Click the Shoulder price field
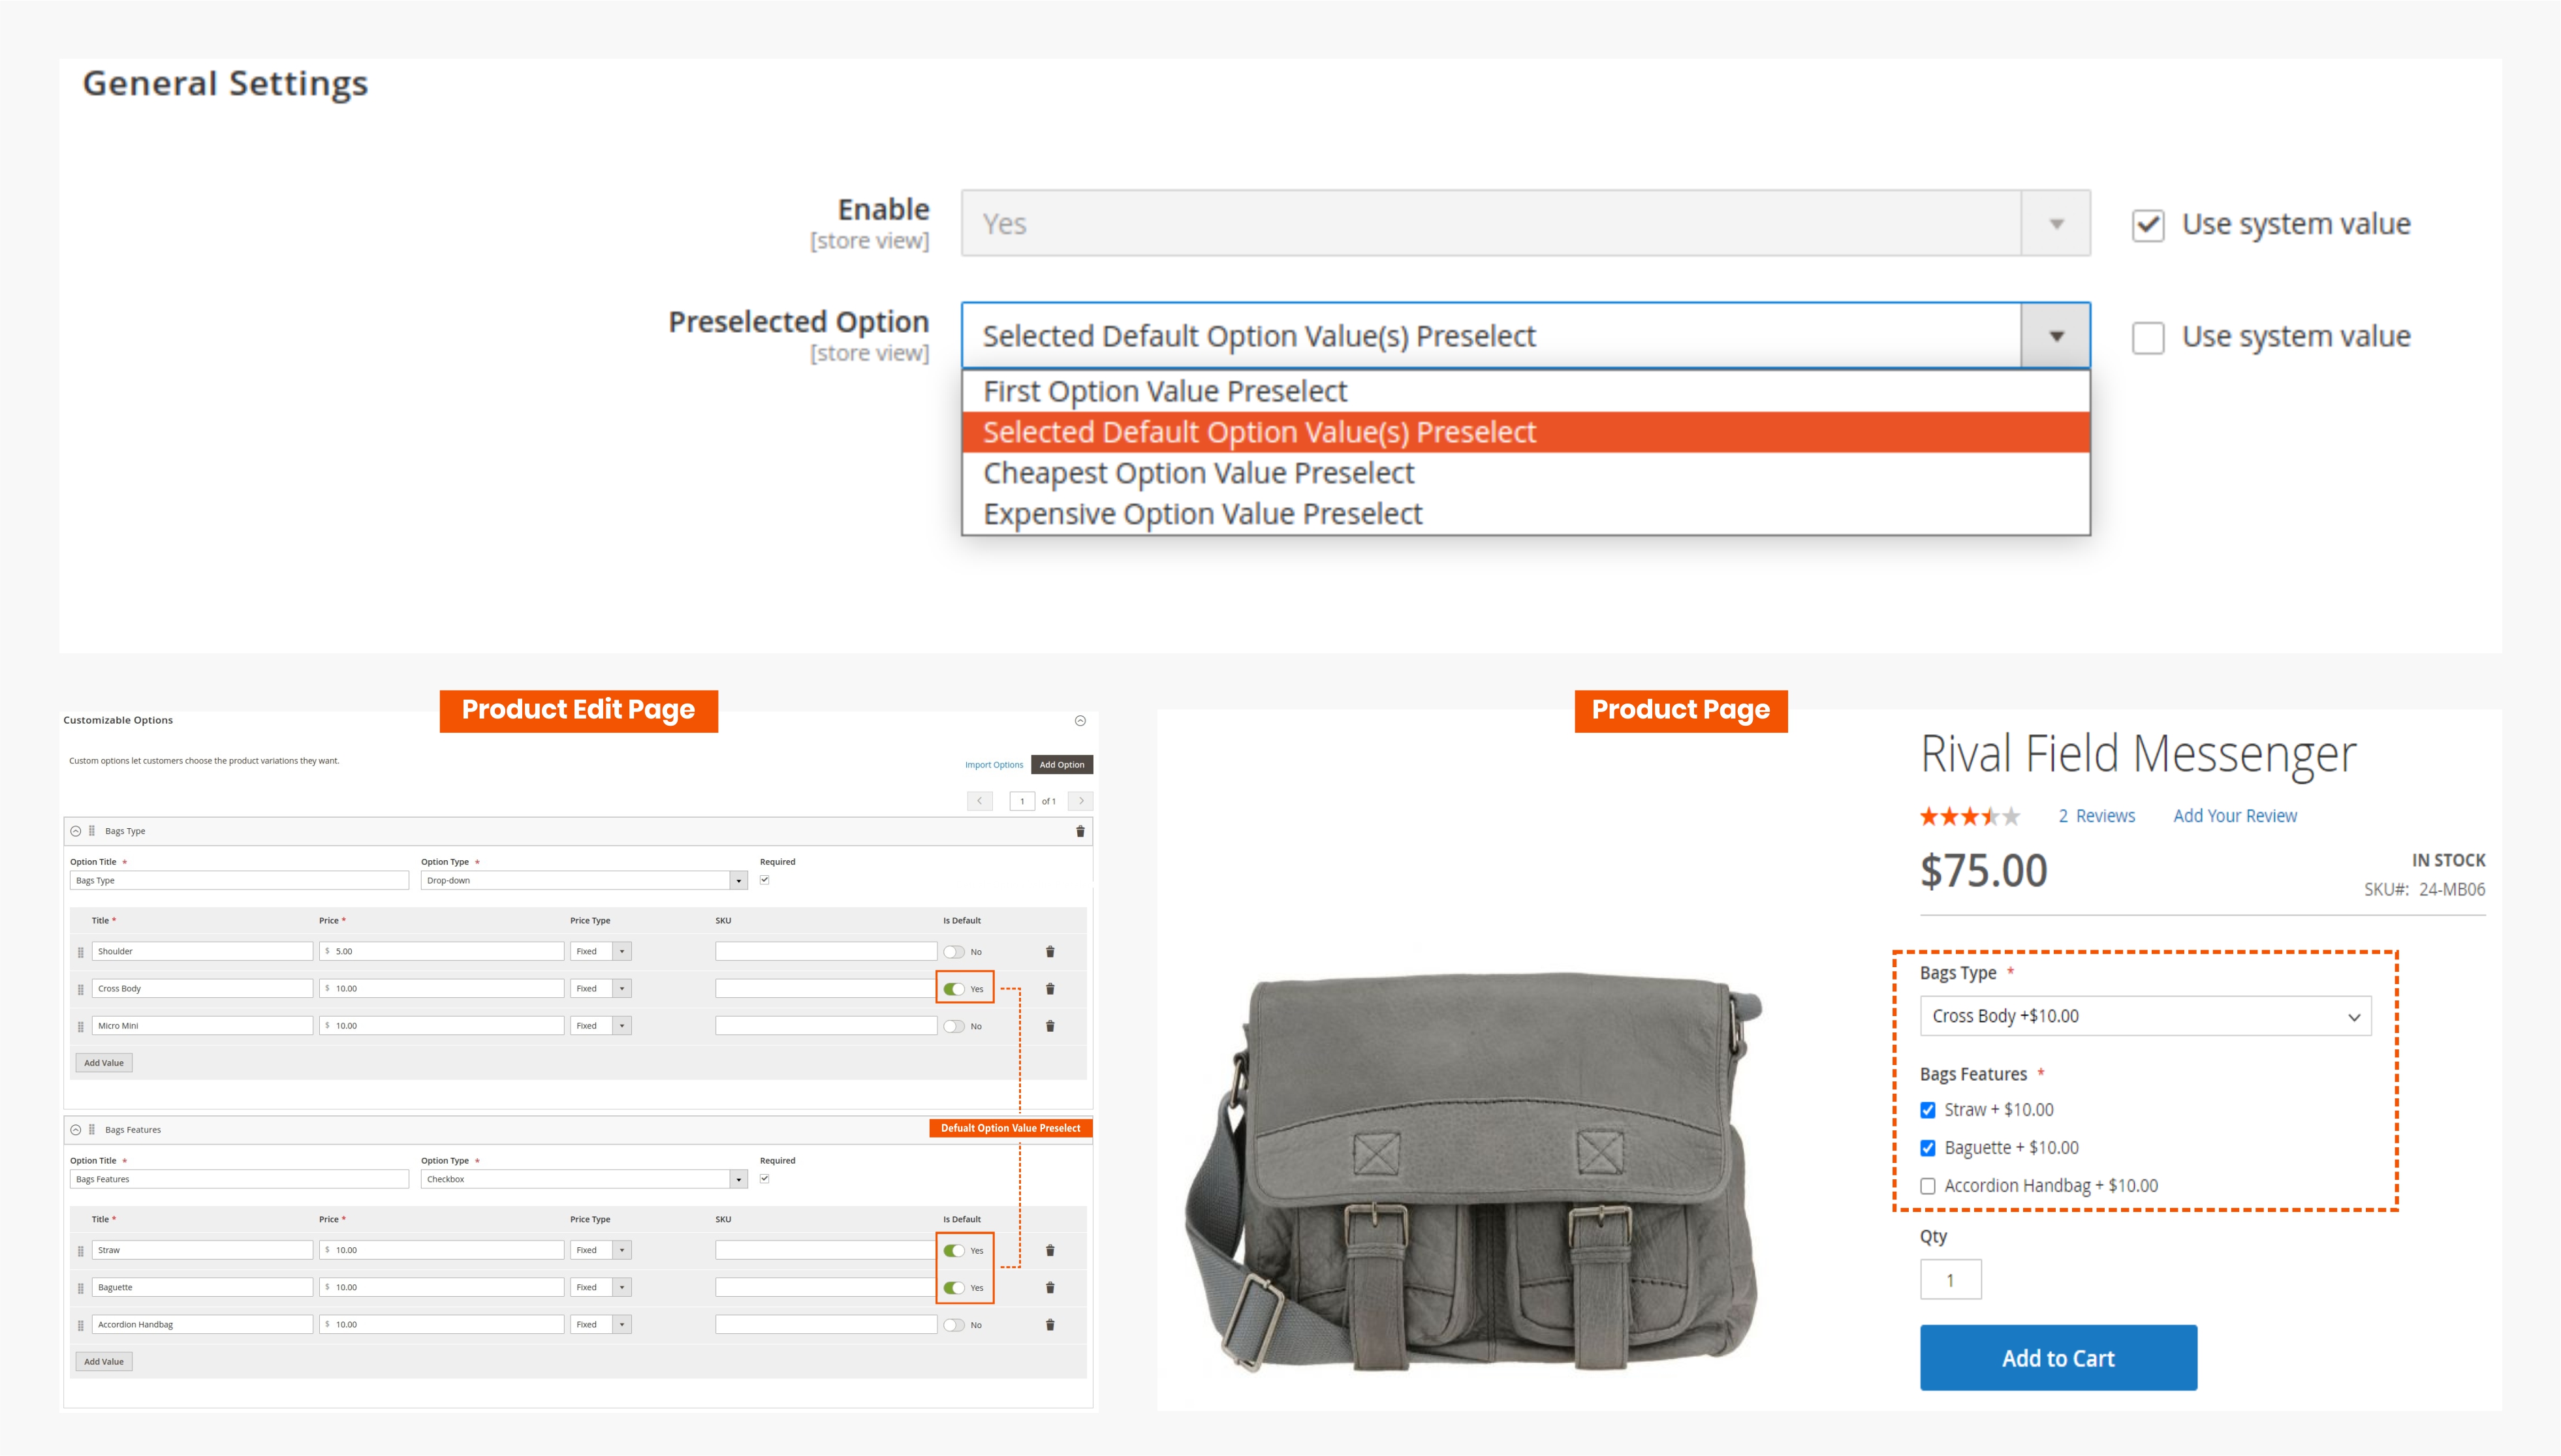This screenshot has height=1456, width=2561. [x=442, y=952]
